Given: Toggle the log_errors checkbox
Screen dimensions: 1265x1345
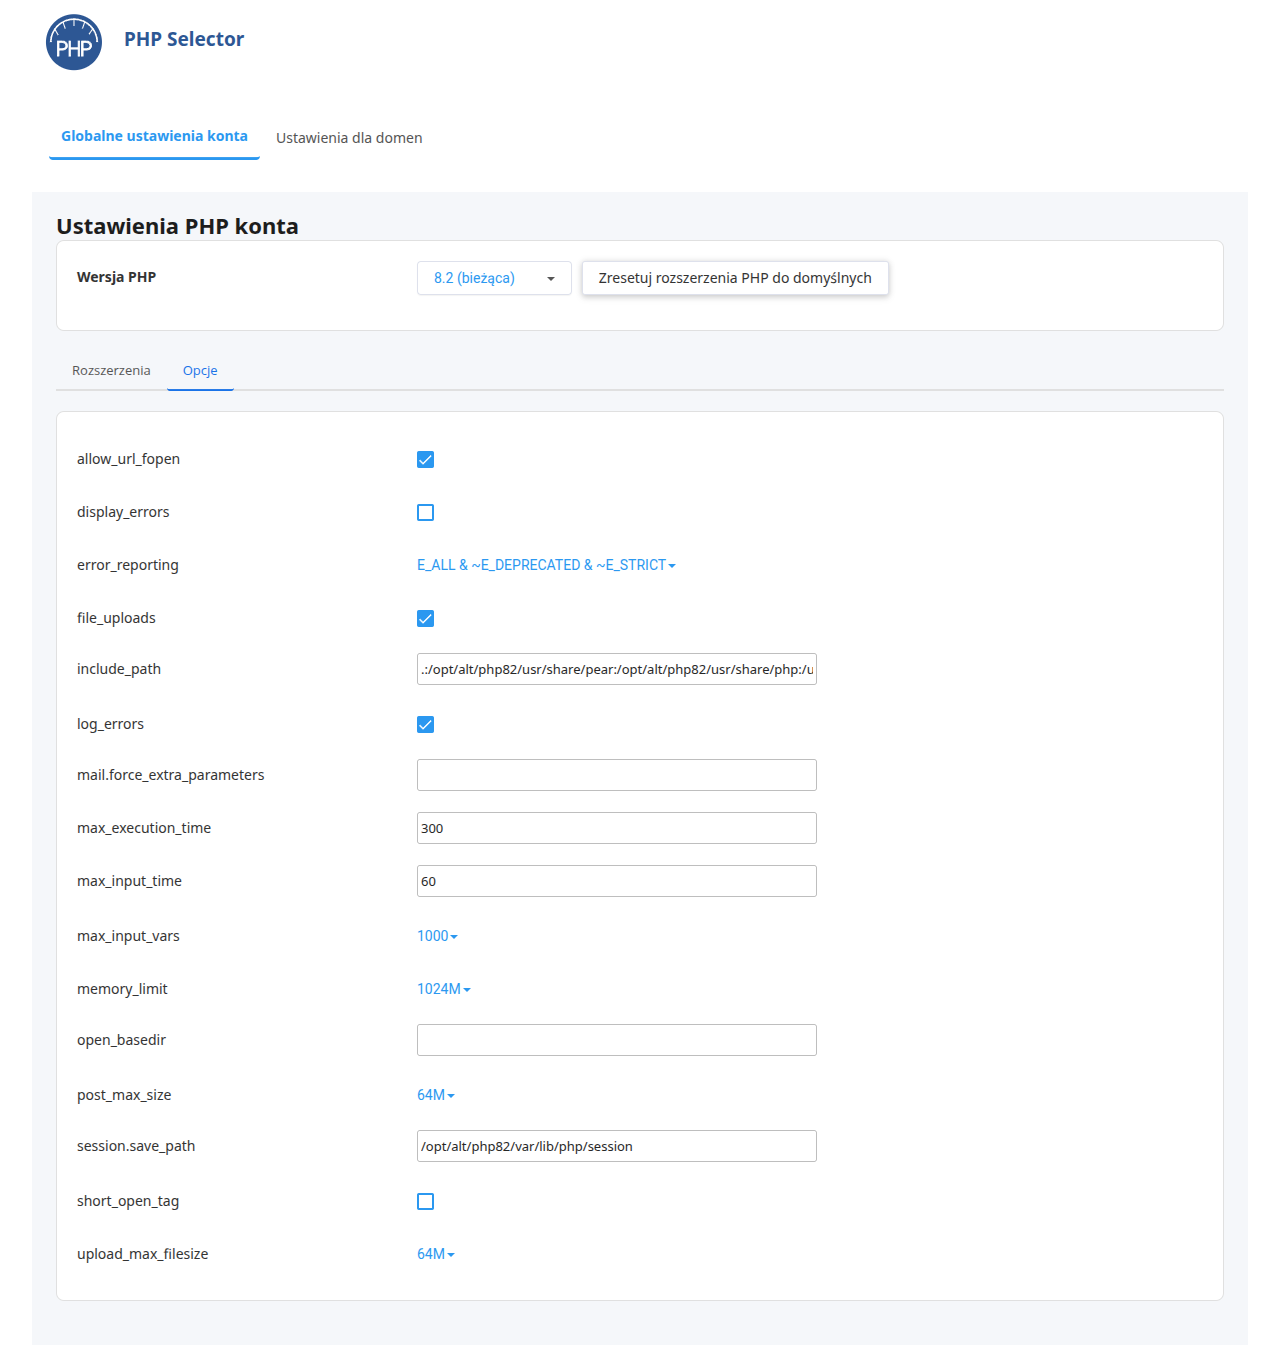Looking at the screenshot, I should pos(425,725).
